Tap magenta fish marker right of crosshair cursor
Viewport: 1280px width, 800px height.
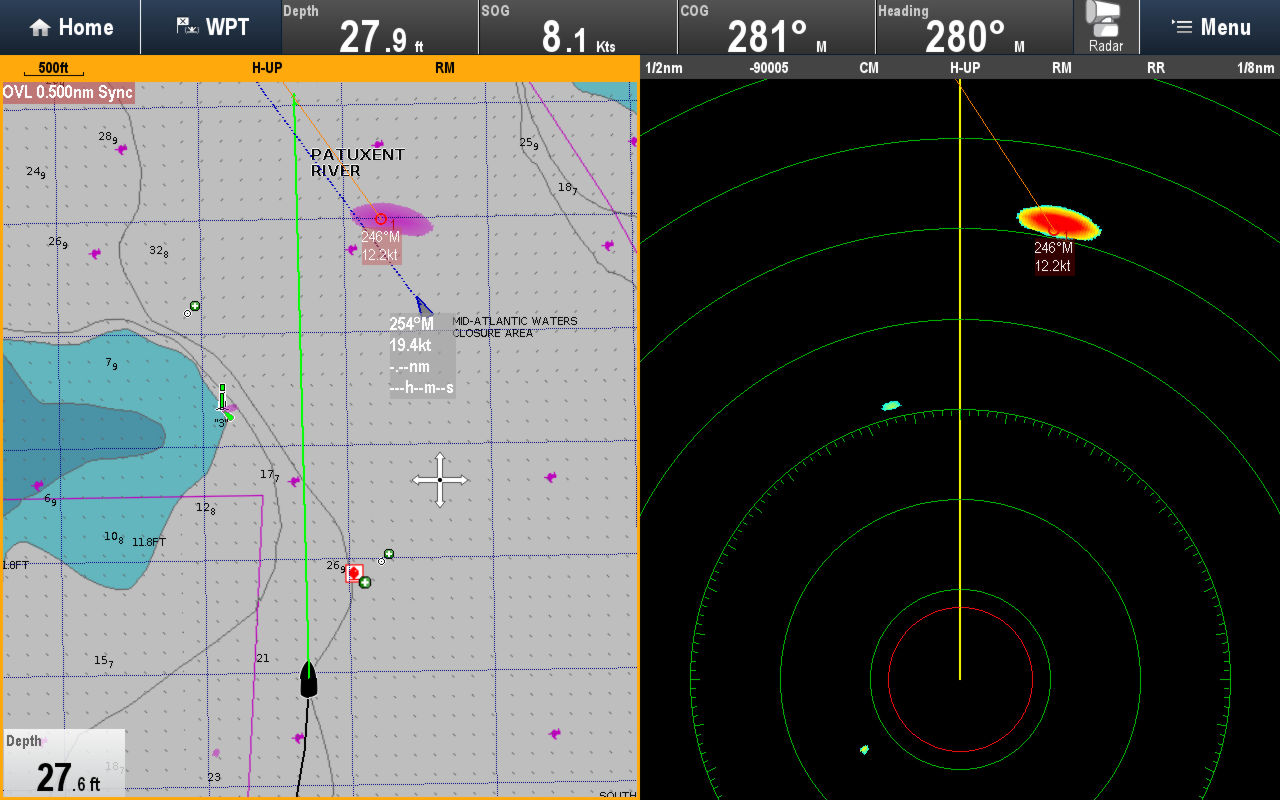[550, 477]
